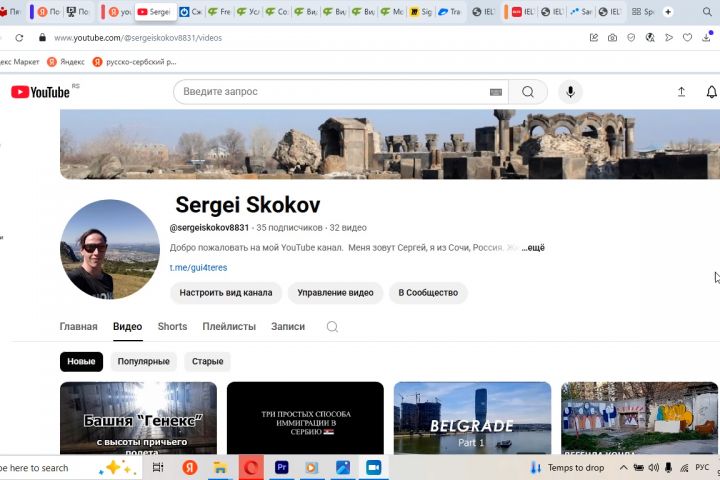The width and height of the screenshot is (720, 480).
Task: Open the 'Три простых способа иммиграции' video thumbnail
Action: pos(305,418)
